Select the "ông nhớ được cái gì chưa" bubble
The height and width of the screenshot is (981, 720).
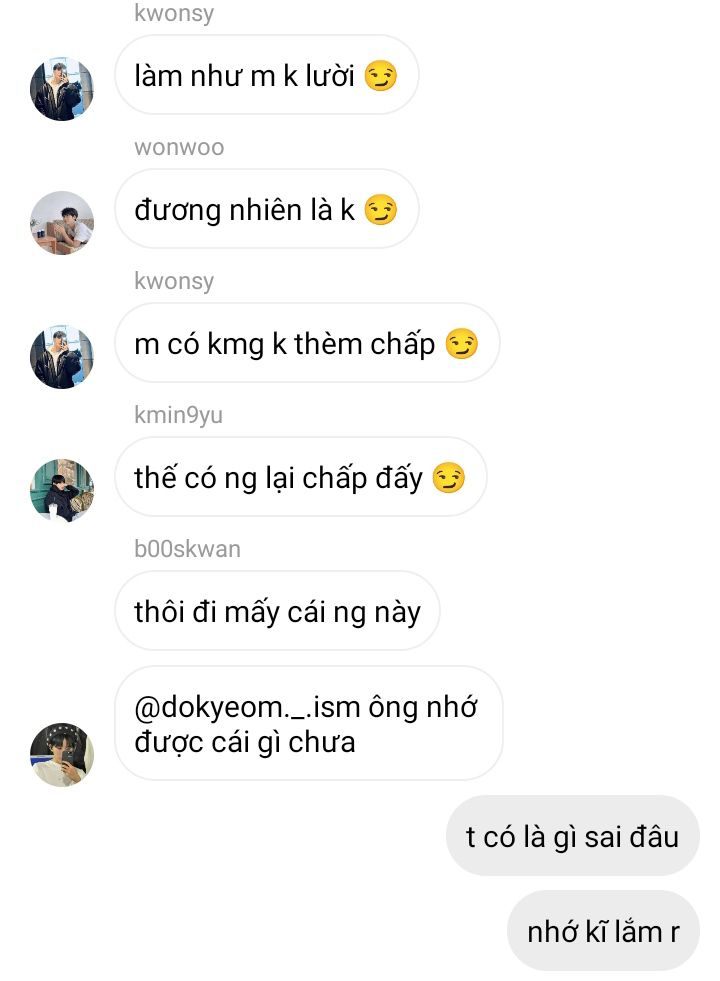coord(308,723)
